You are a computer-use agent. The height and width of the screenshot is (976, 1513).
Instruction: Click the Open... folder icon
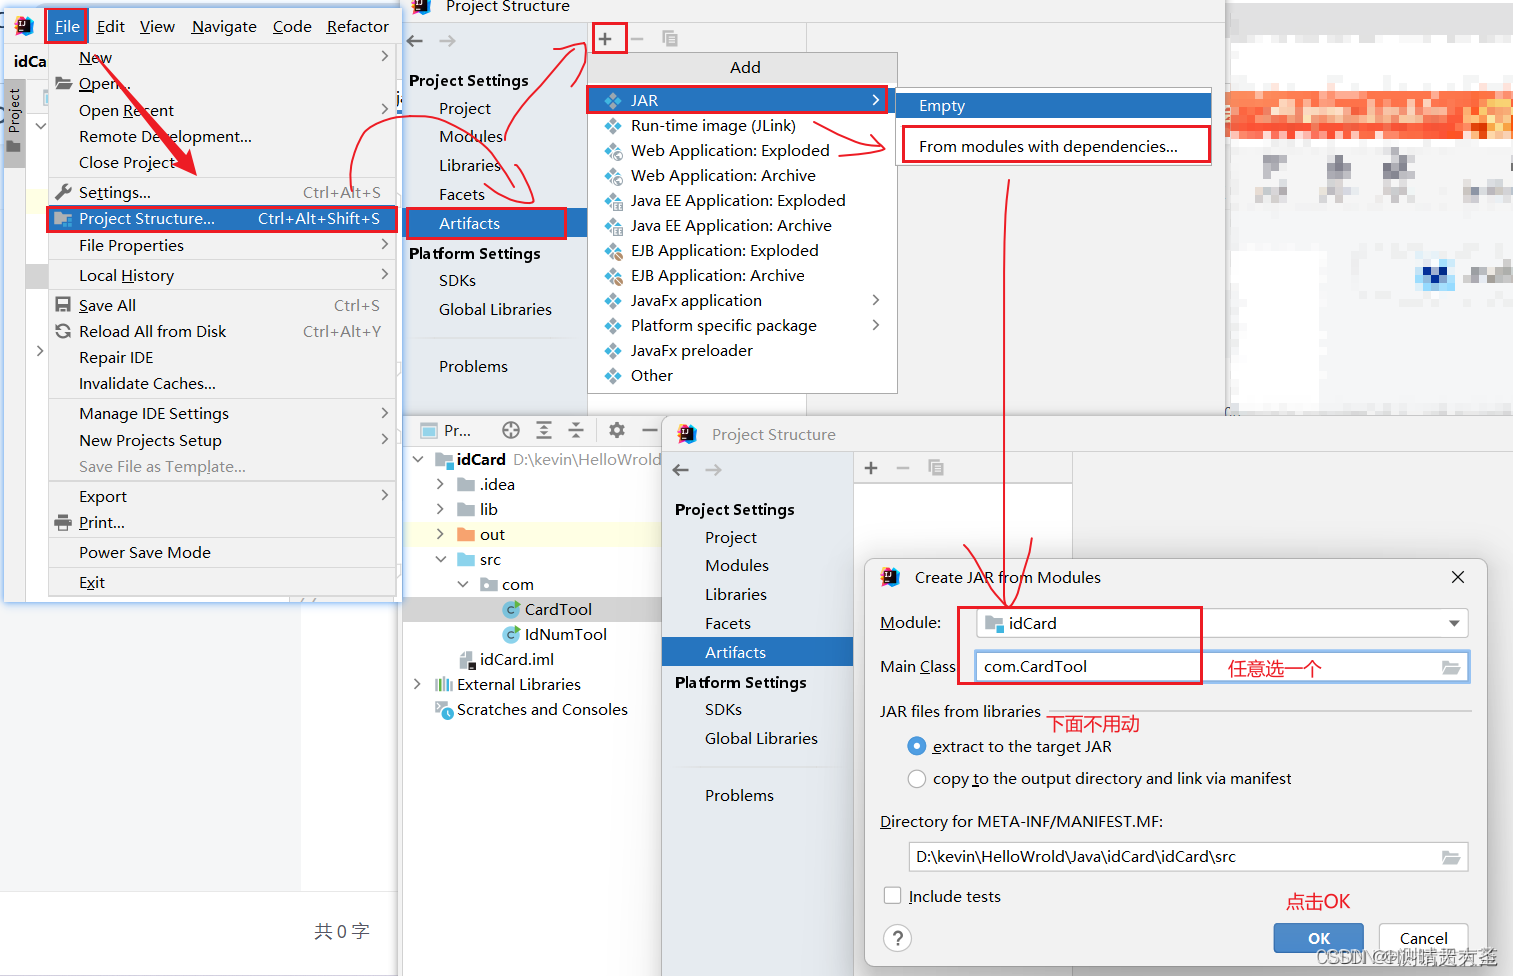point(63,83)
